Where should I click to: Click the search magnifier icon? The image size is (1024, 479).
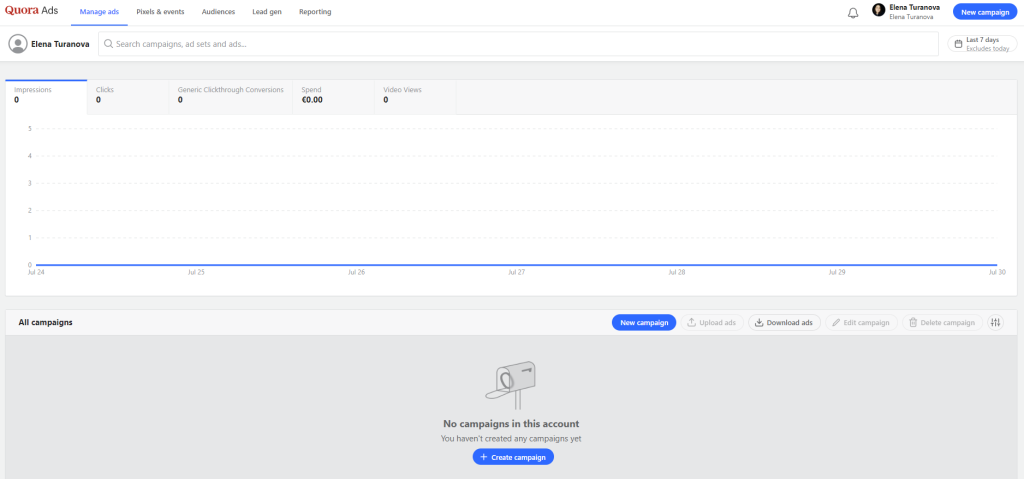pyautogui.click(x=108, y=44)
